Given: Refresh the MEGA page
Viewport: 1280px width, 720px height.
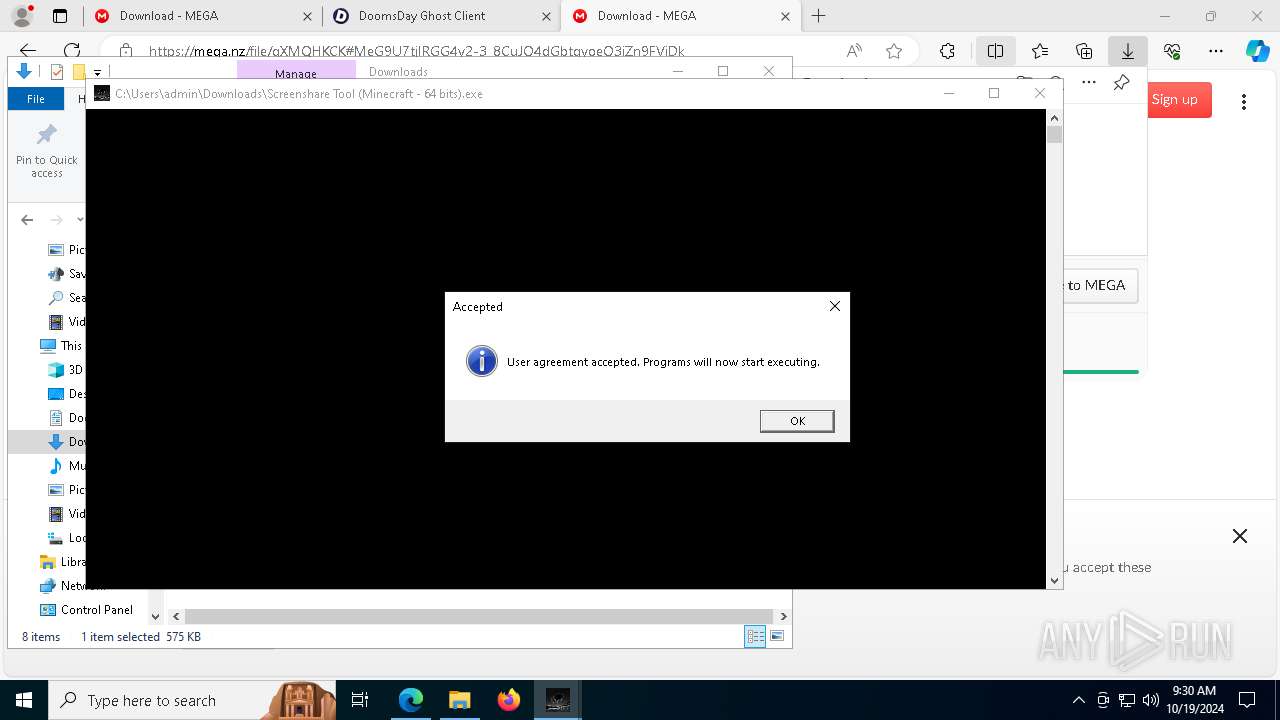Looking at the screenshot, I should click(72, 51).
